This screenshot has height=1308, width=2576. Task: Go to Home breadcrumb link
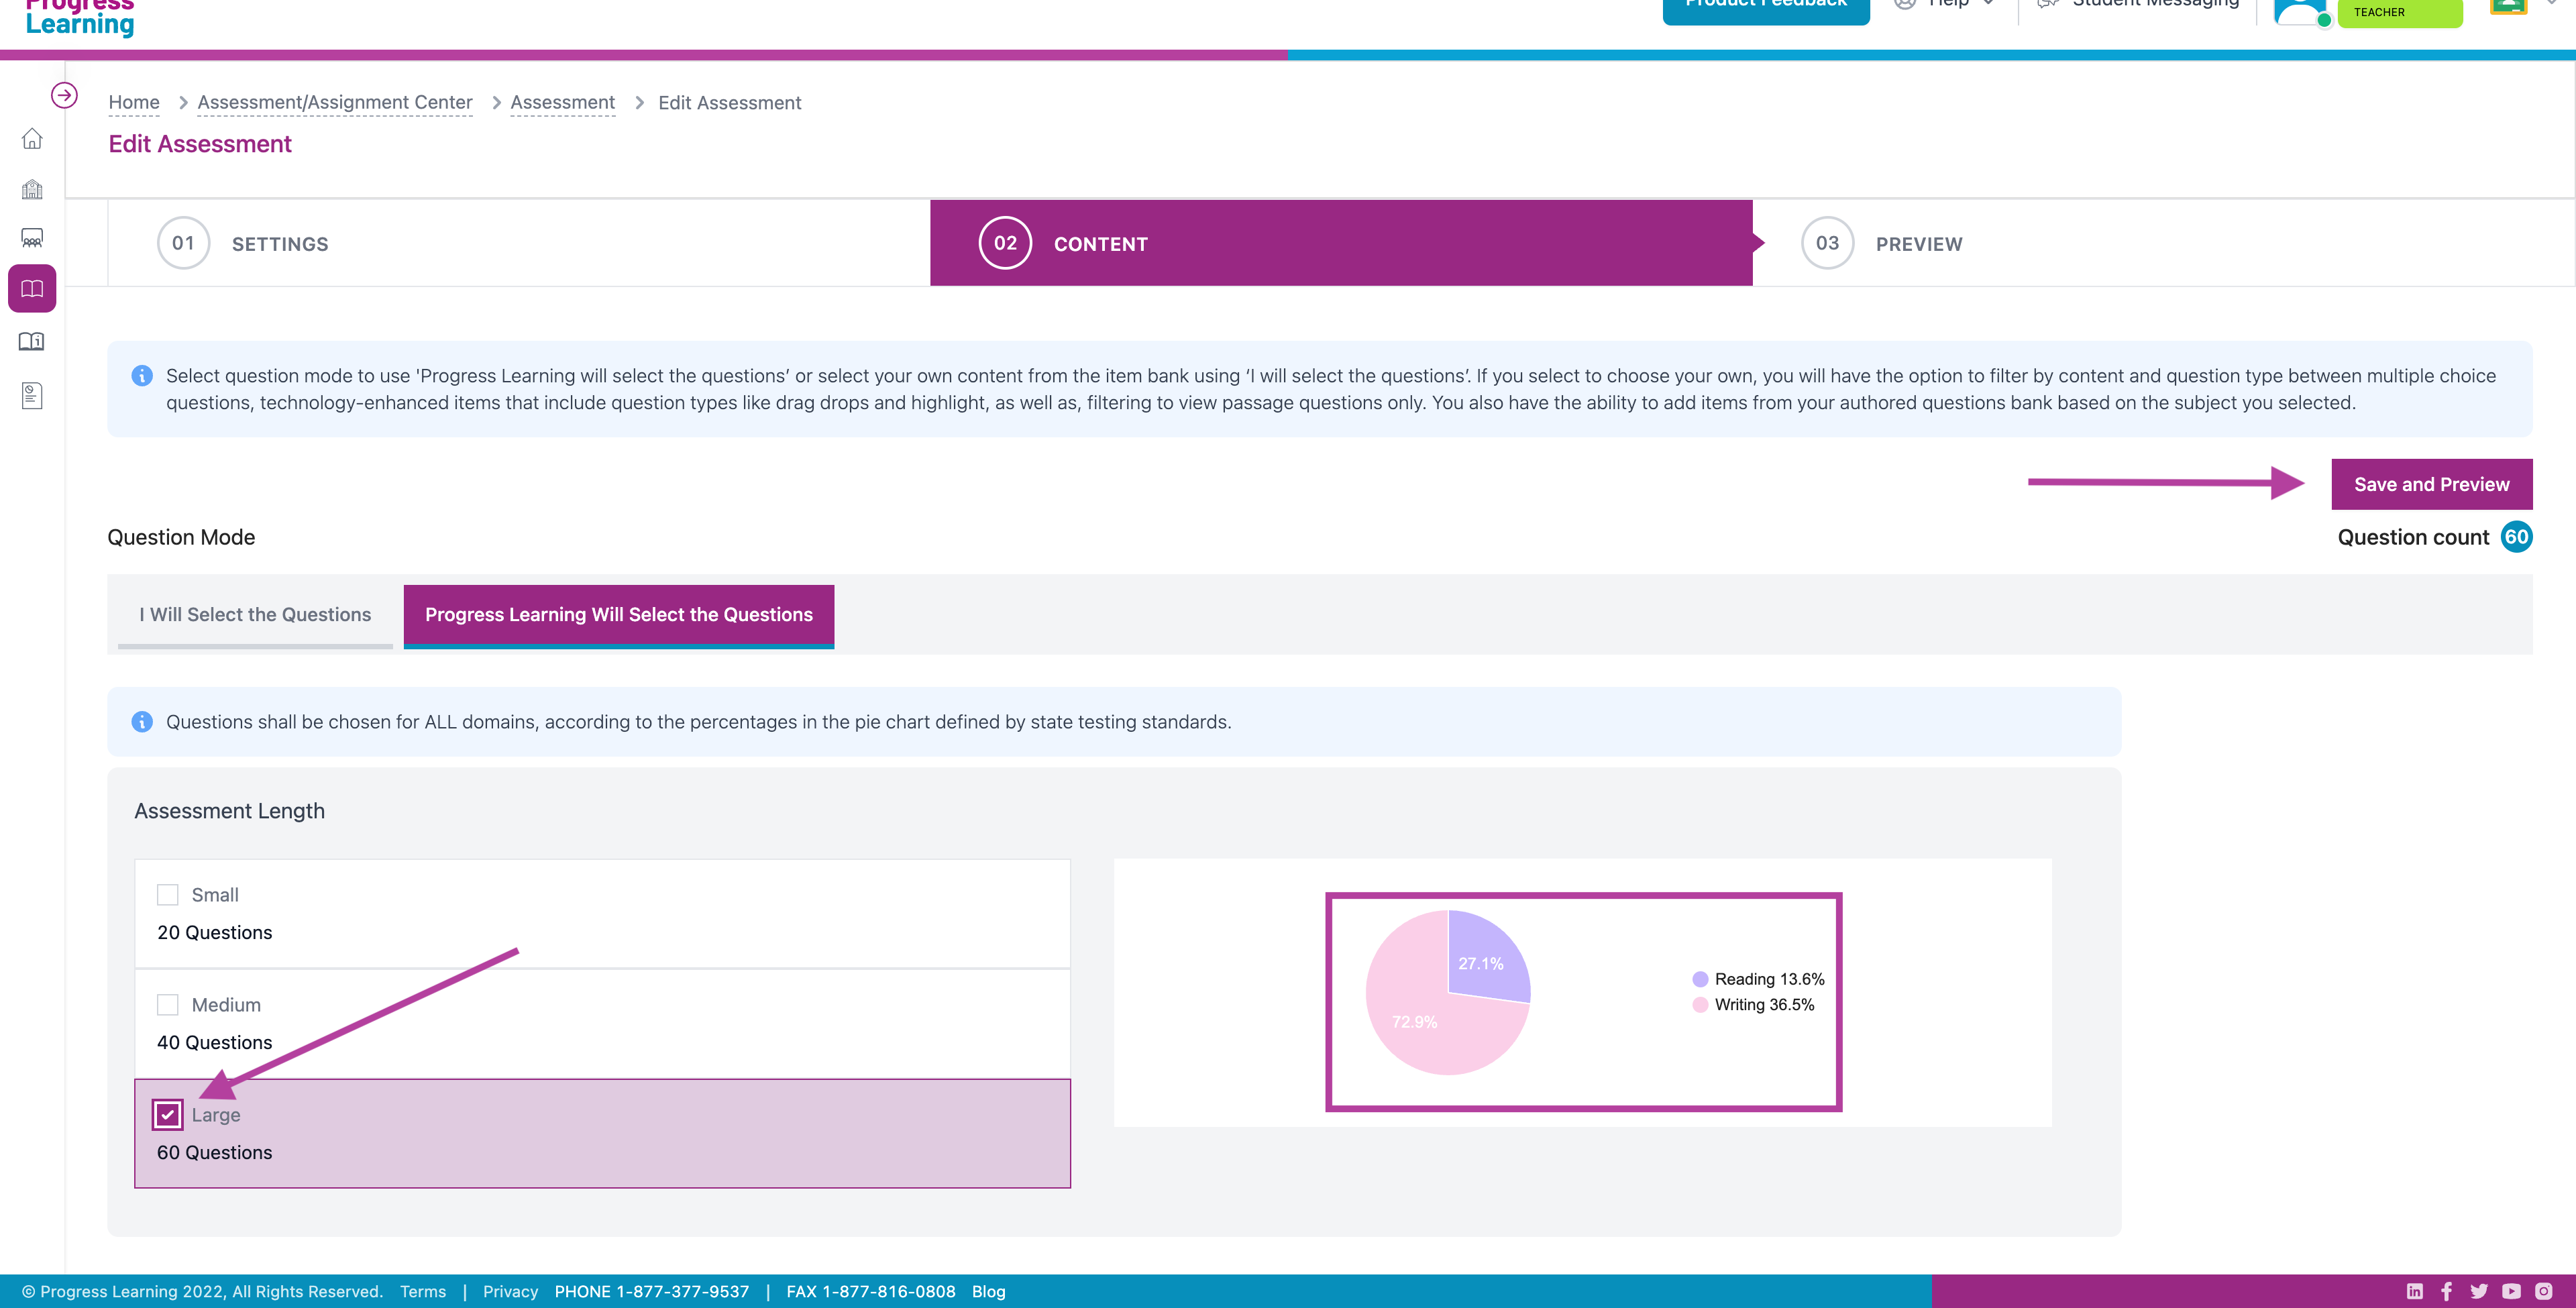tap(134, 103)
